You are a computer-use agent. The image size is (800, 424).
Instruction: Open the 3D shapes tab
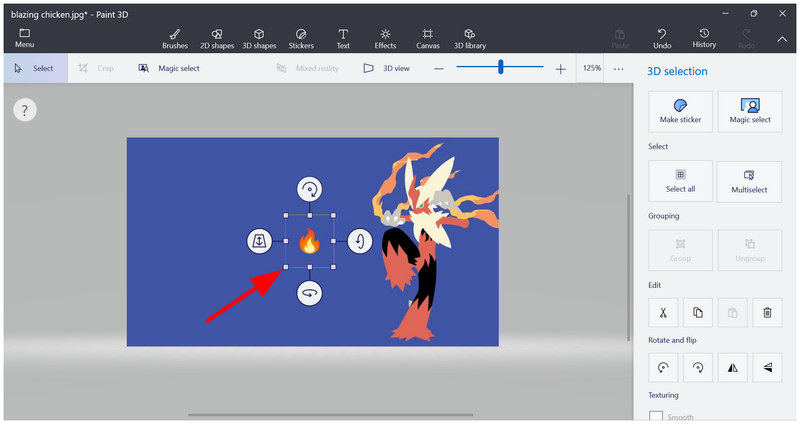[x=259, y=39]
